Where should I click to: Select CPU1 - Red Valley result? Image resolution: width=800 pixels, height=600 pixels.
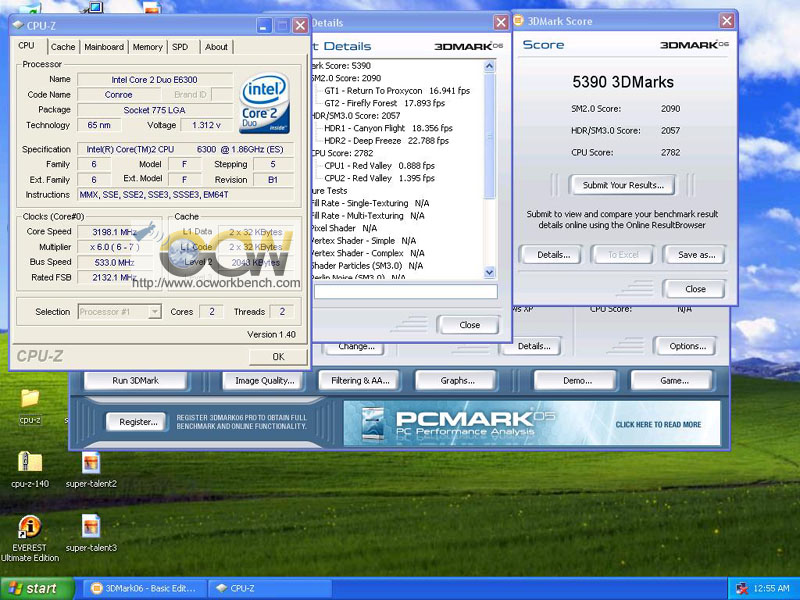coord(379,166)
